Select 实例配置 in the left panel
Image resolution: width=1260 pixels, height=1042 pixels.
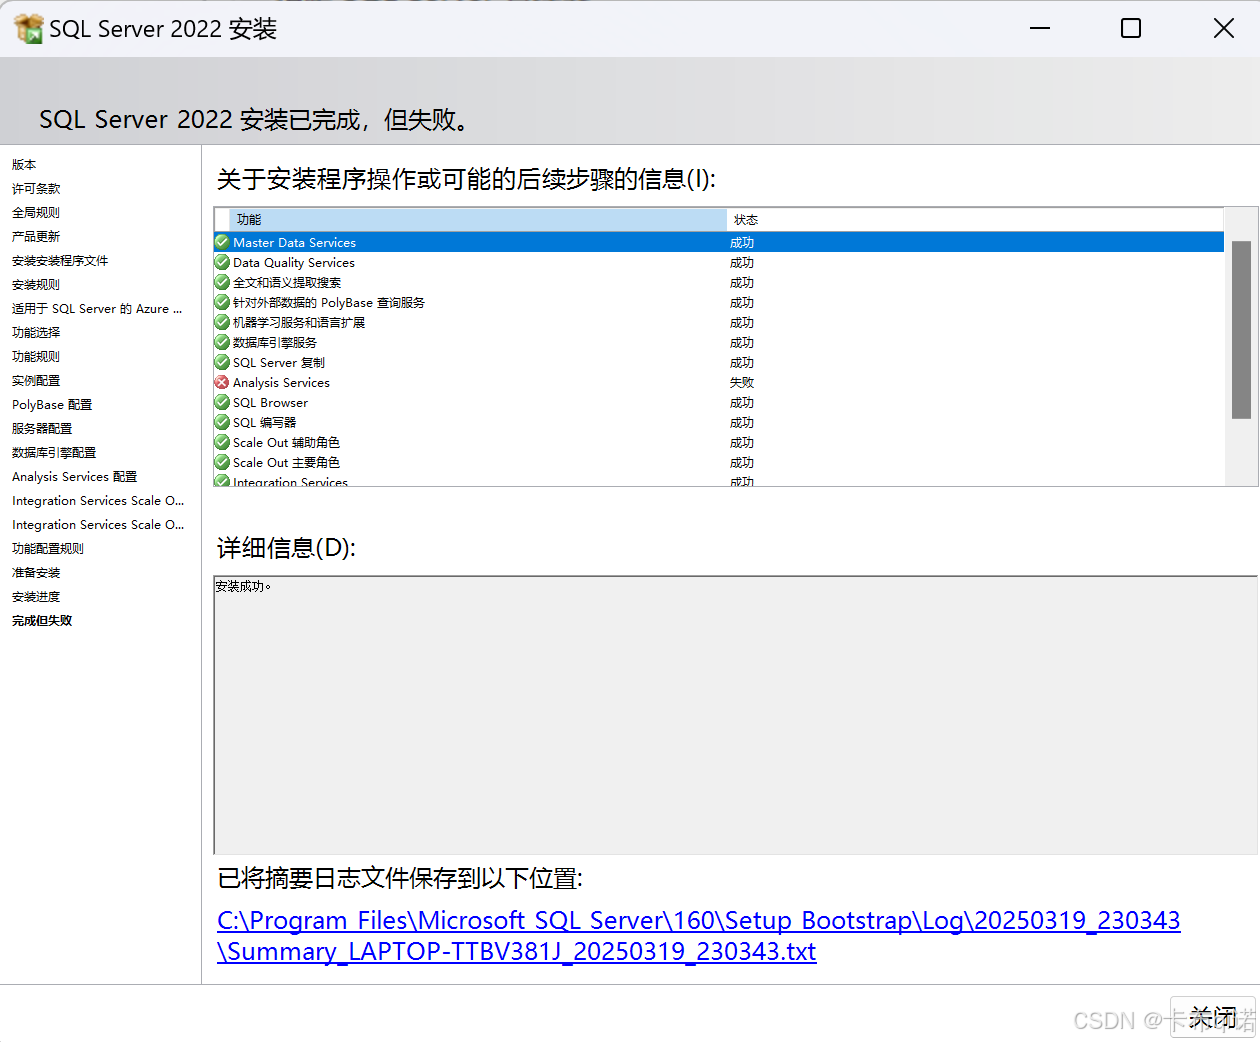pos(36,380)
